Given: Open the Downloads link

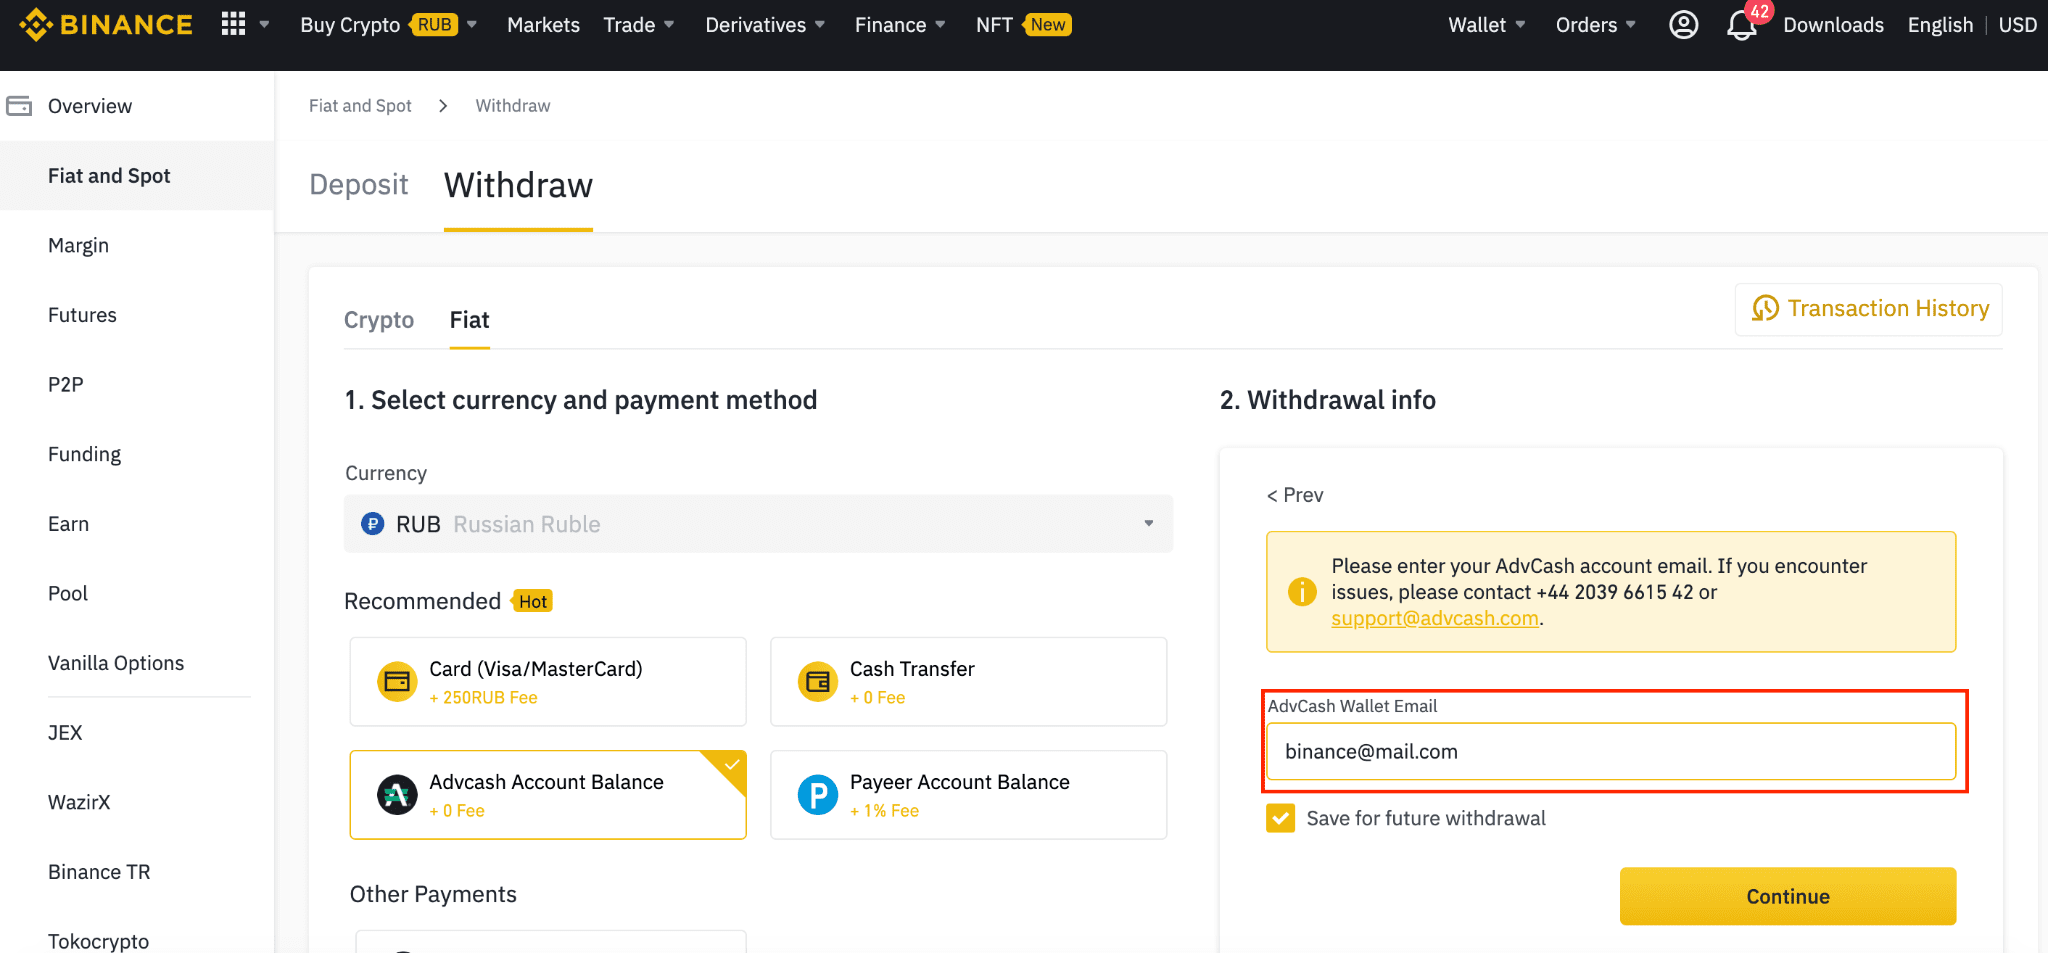Looking at the screenshot, I should pyautogui.click(x=1833, y=25).
